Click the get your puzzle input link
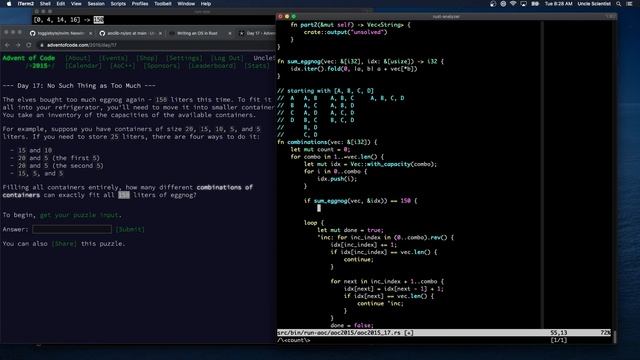The width and height of the screenshot is (640, 360). (x=80, y=215)
